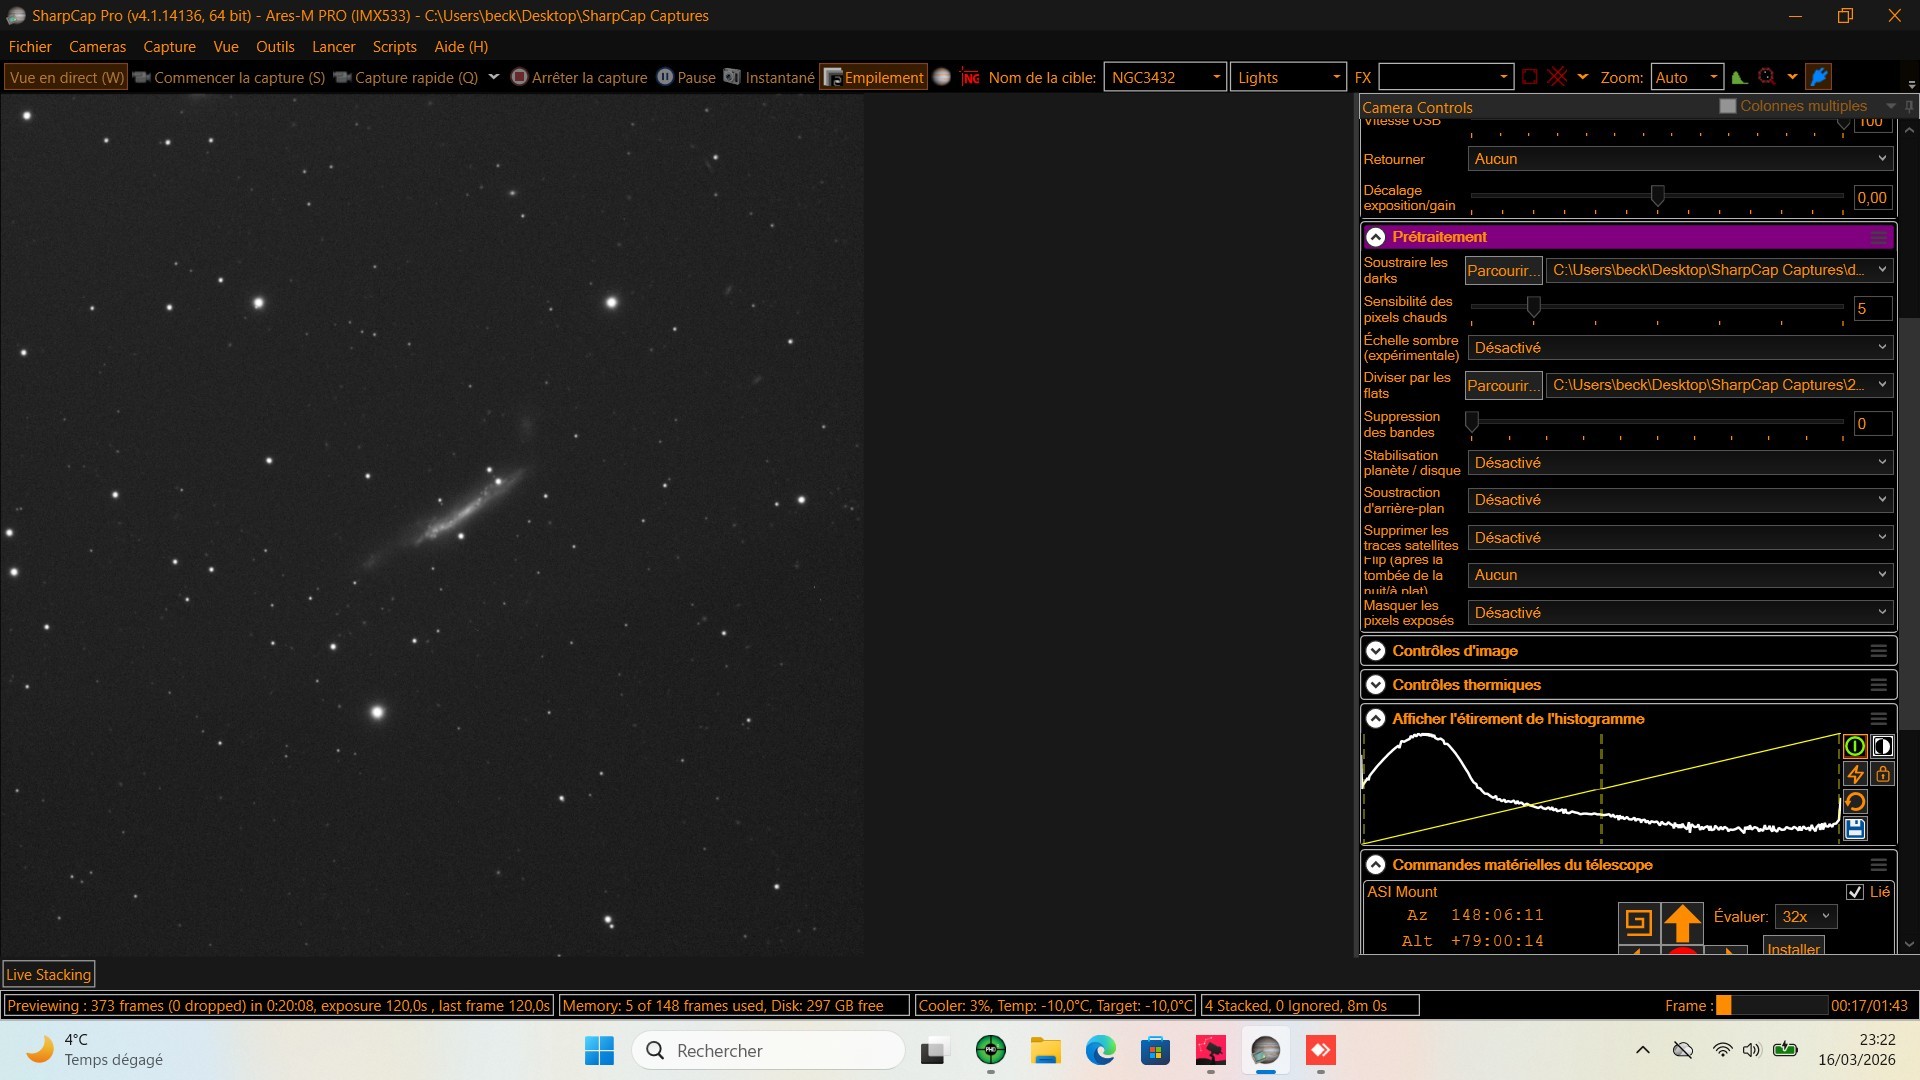Open the Stabilisation planète / disque dropdown

1680,463
